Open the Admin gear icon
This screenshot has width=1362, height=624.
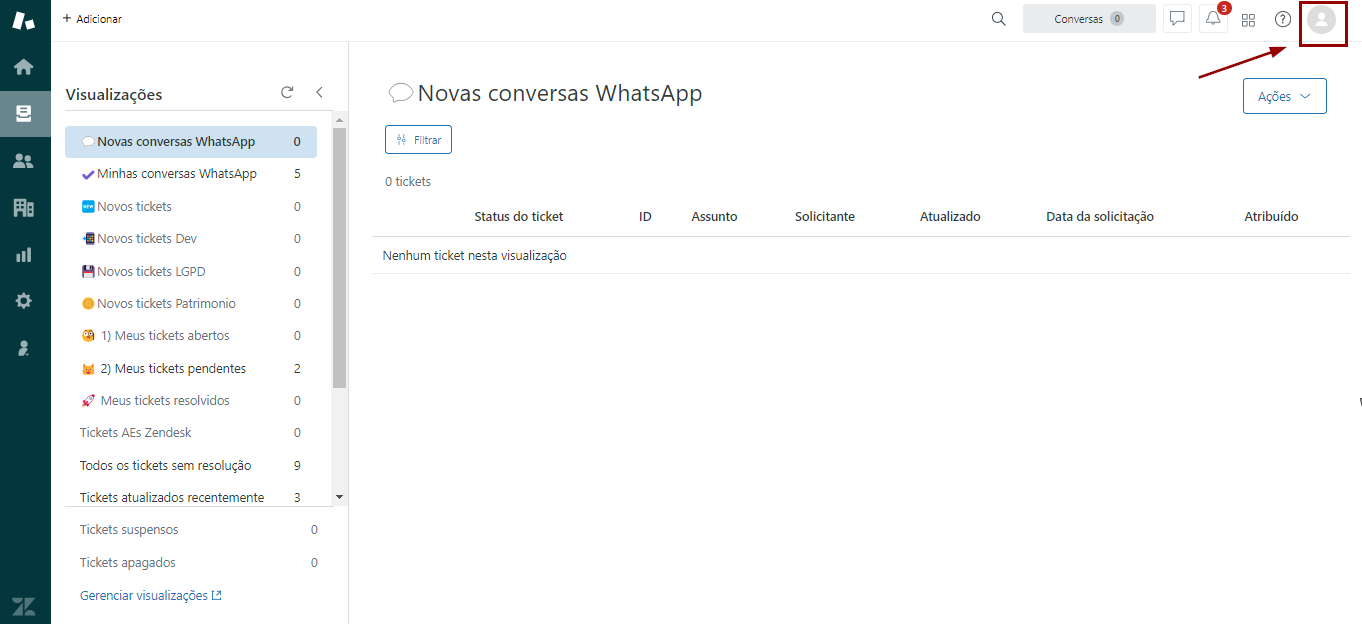point(24,301)
